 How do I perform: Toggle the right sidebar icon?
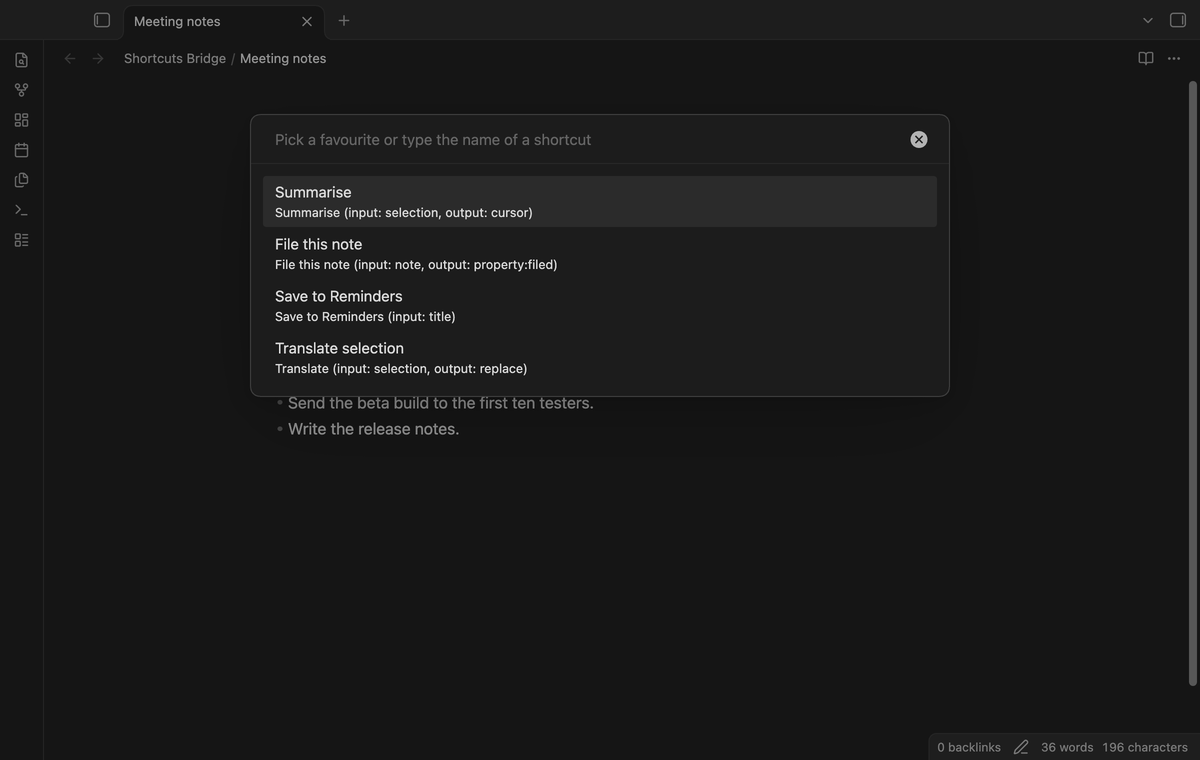pos(1178,20)
